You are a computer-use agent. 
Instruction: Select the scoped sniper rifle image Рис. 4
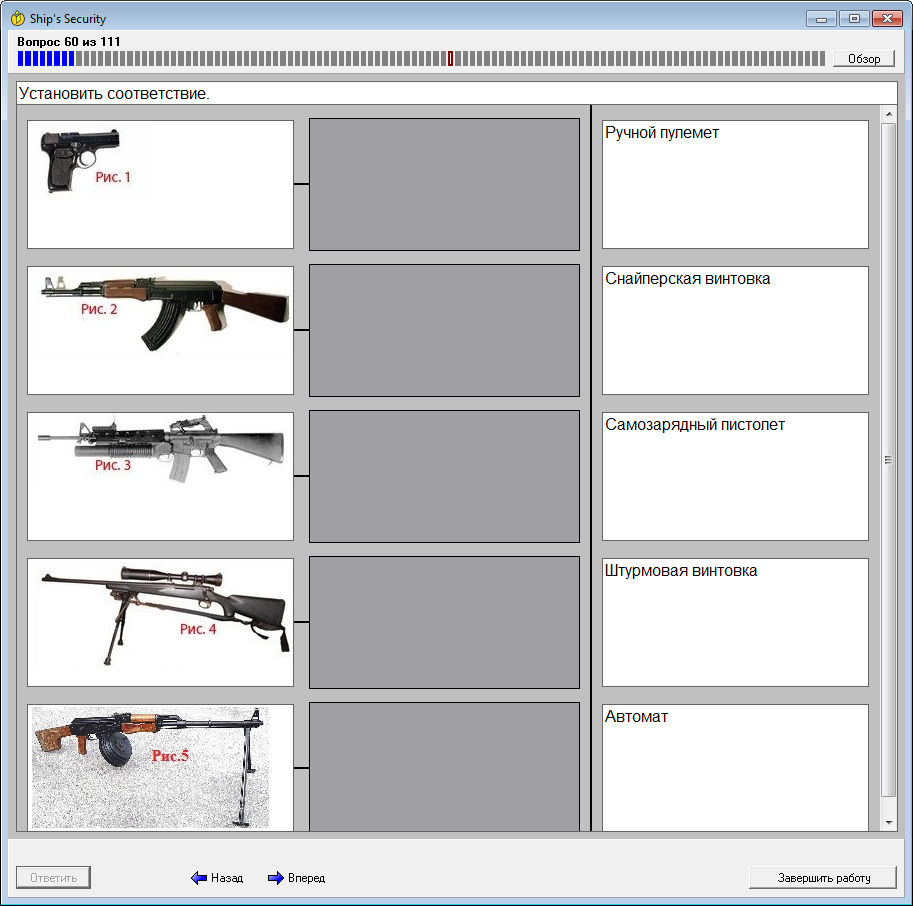(x=160, y=622)
